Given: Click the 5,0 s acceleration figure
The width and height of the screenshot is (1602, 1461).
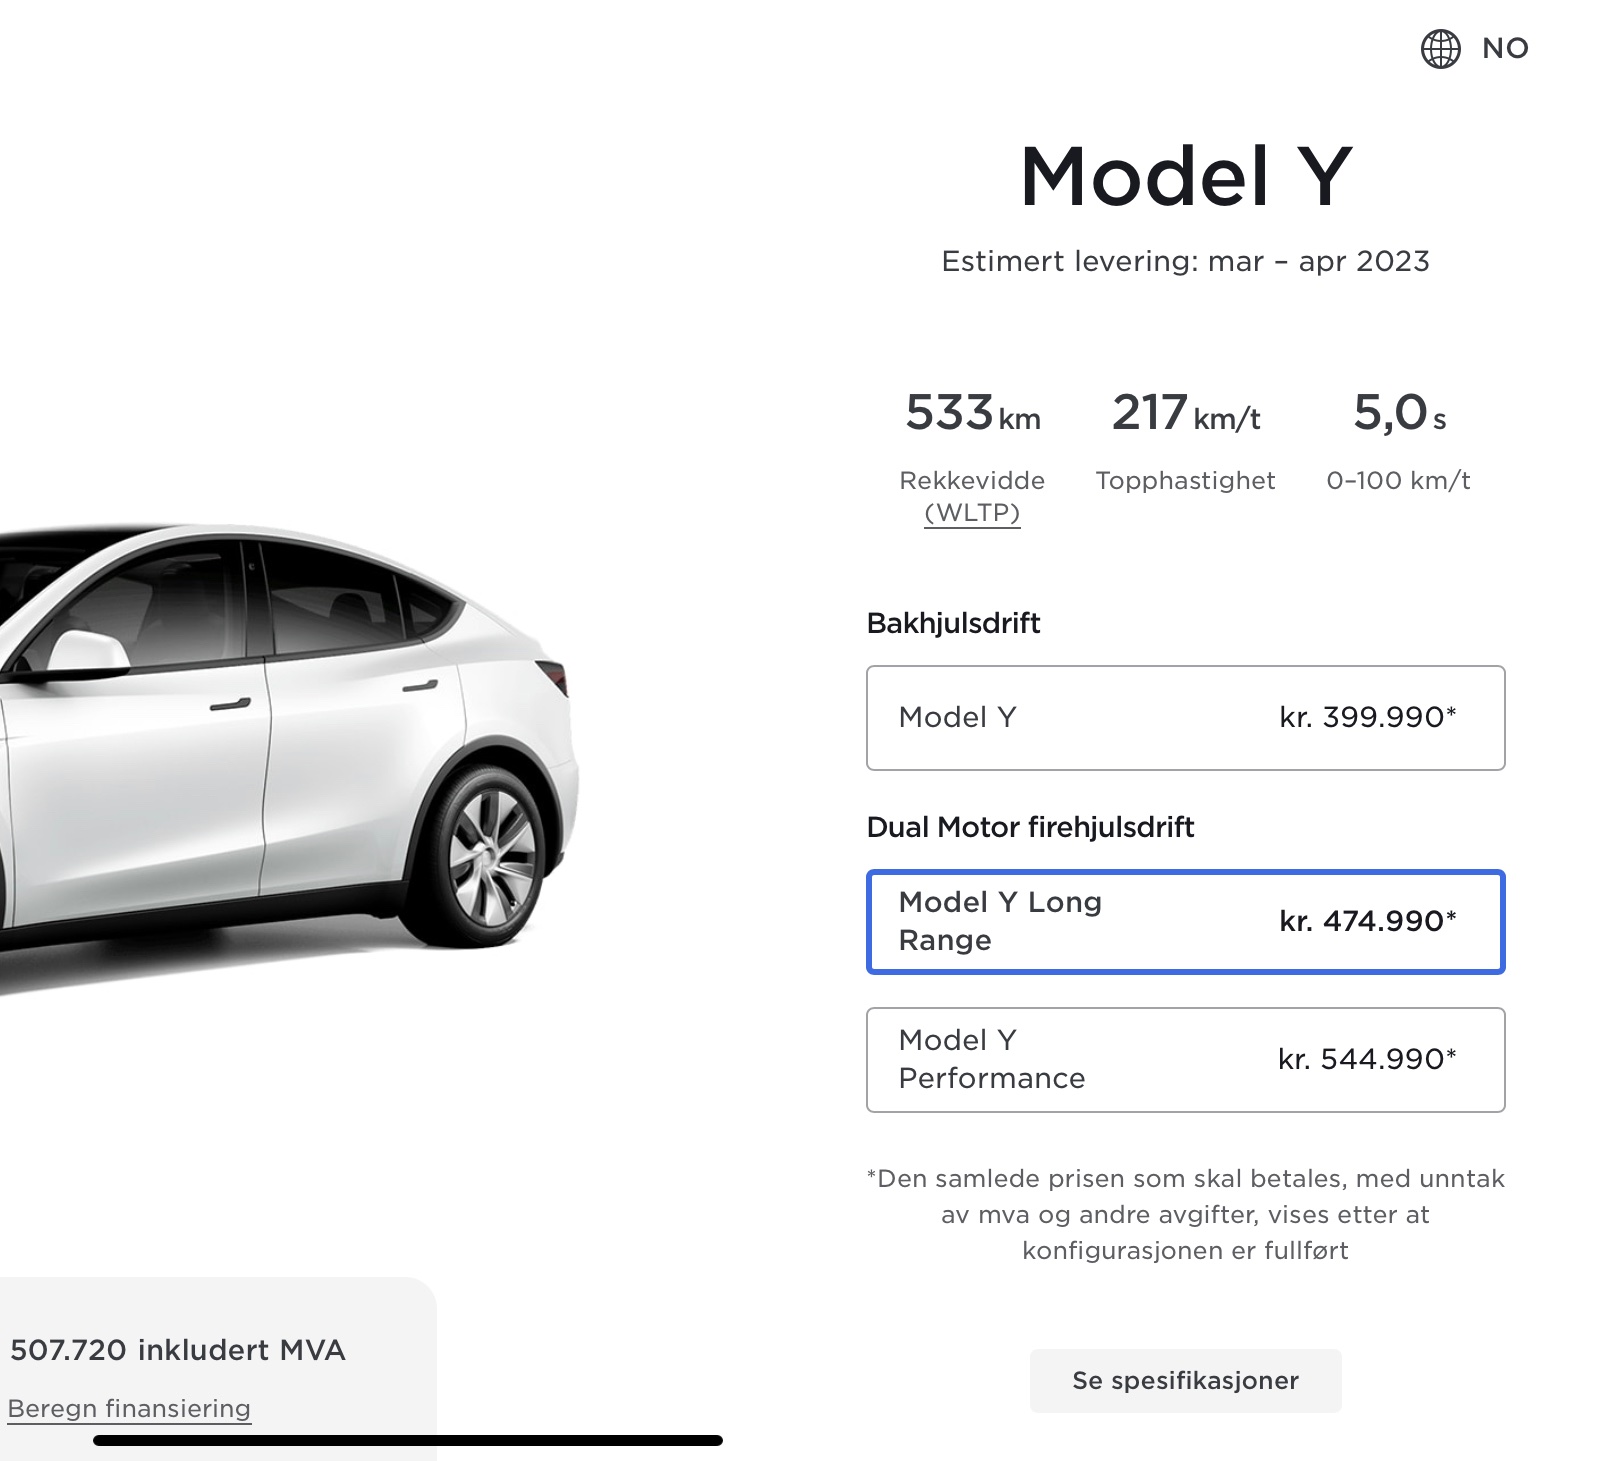Looking at the screenshot, I should pos(1399,413).
